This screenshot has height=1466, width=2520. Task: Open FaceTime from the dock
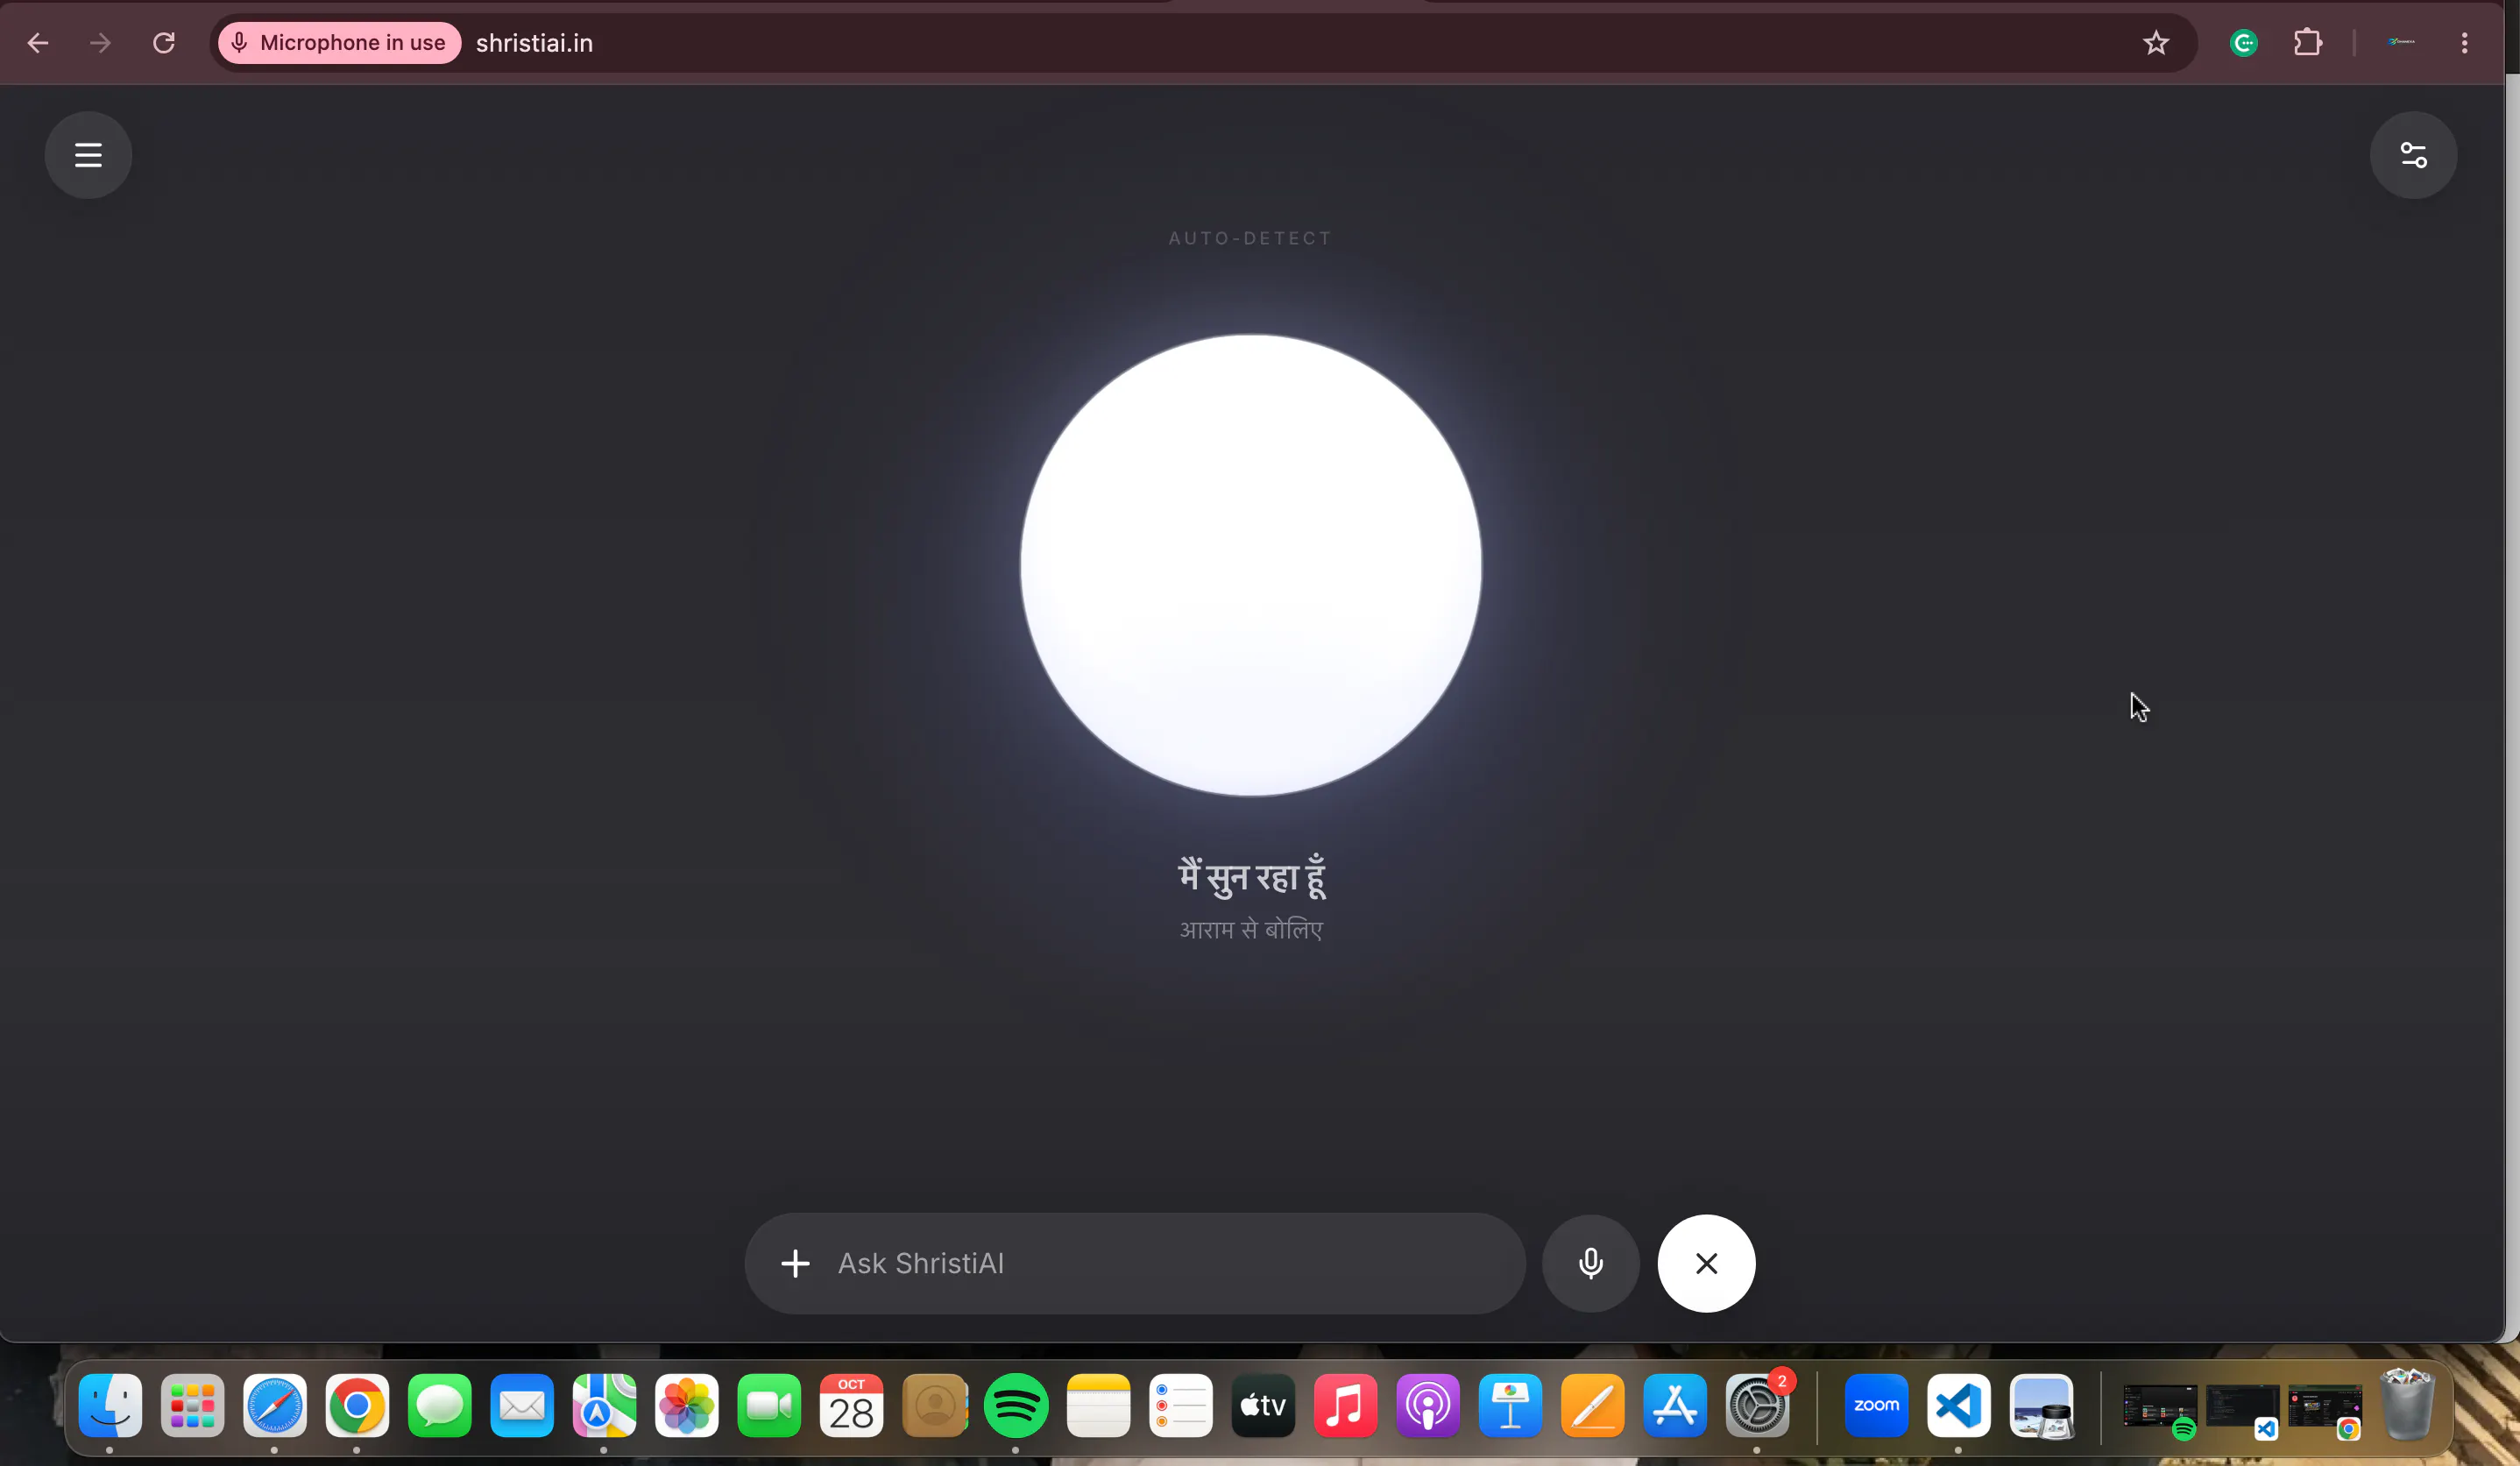pos(769,1405)
